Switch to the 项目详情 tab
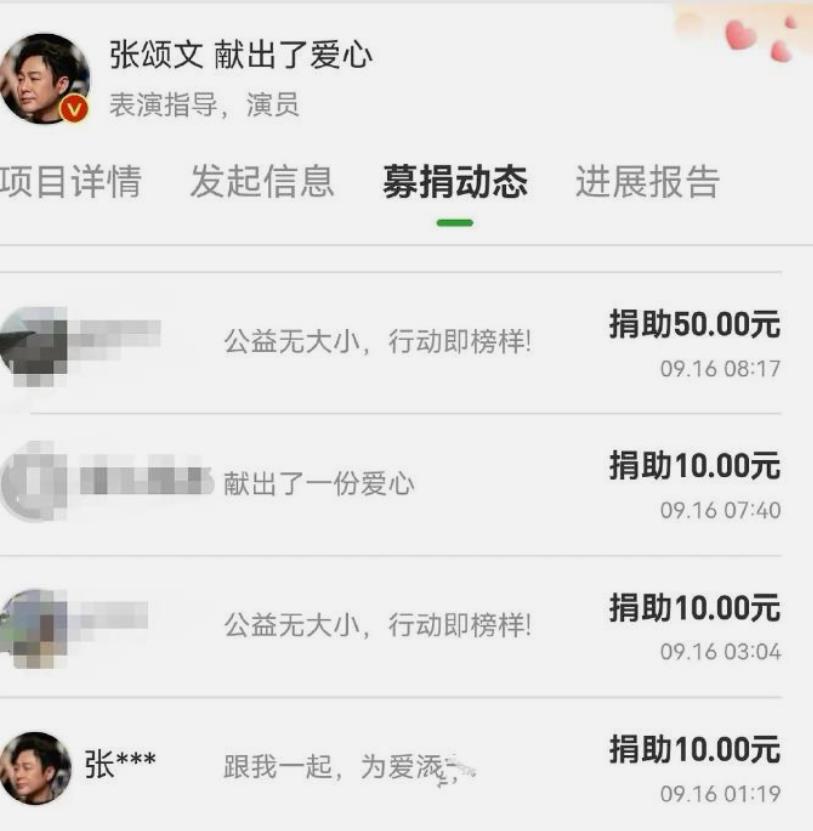813x831 pixels. coord(70,181)
